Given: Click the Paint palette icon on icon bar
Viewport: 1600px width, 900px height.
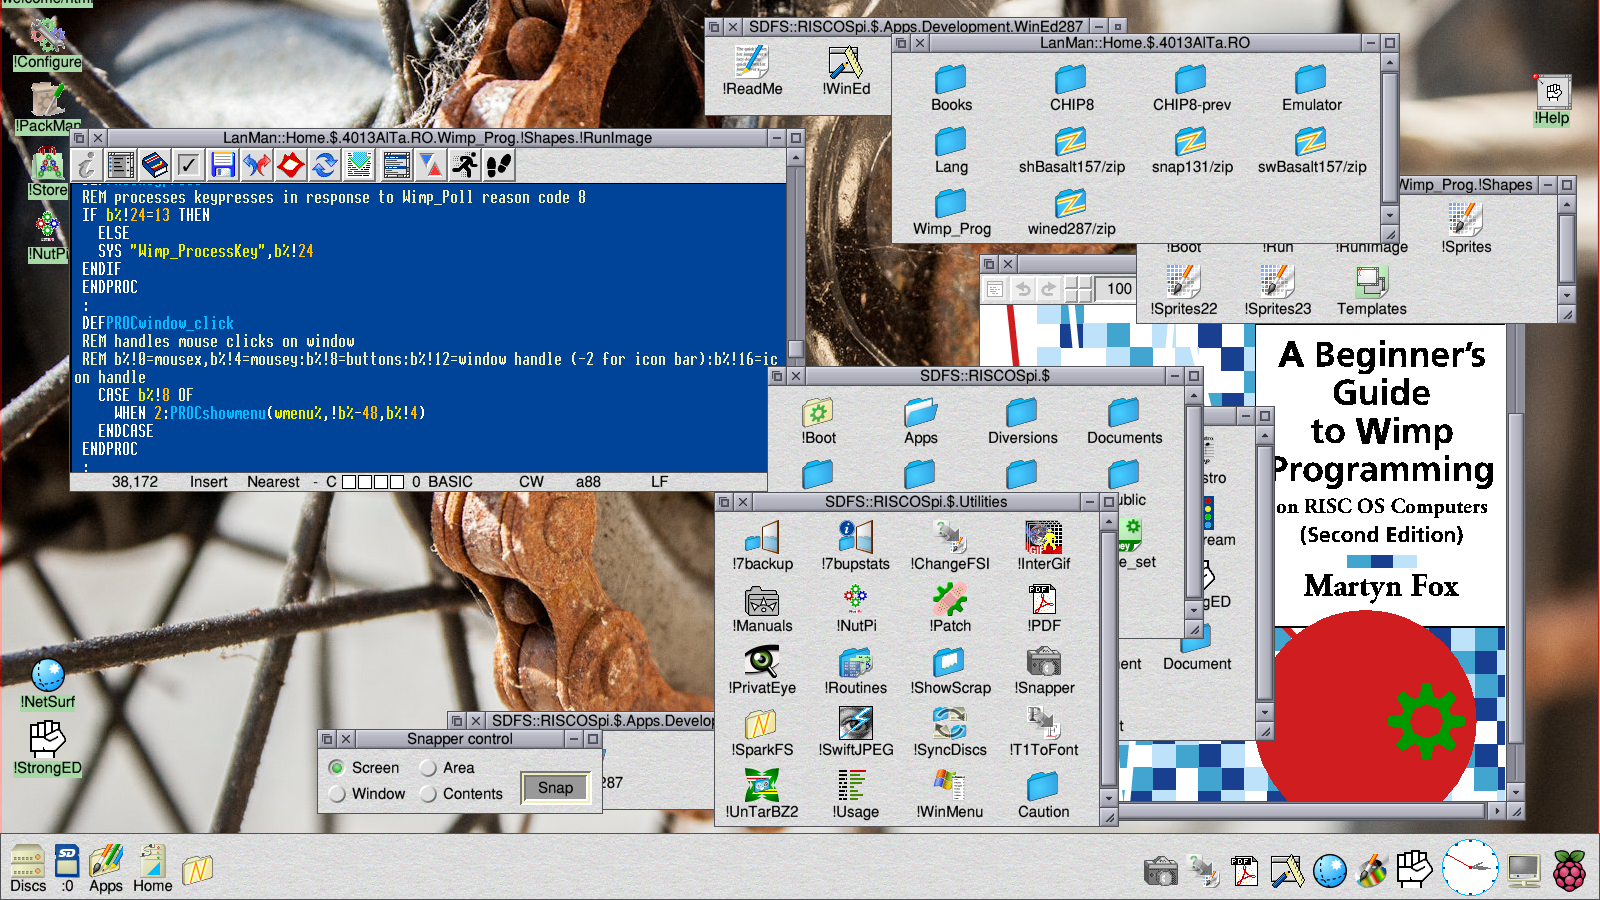Looking at the screenshot, I should (x=1372, y=872).
